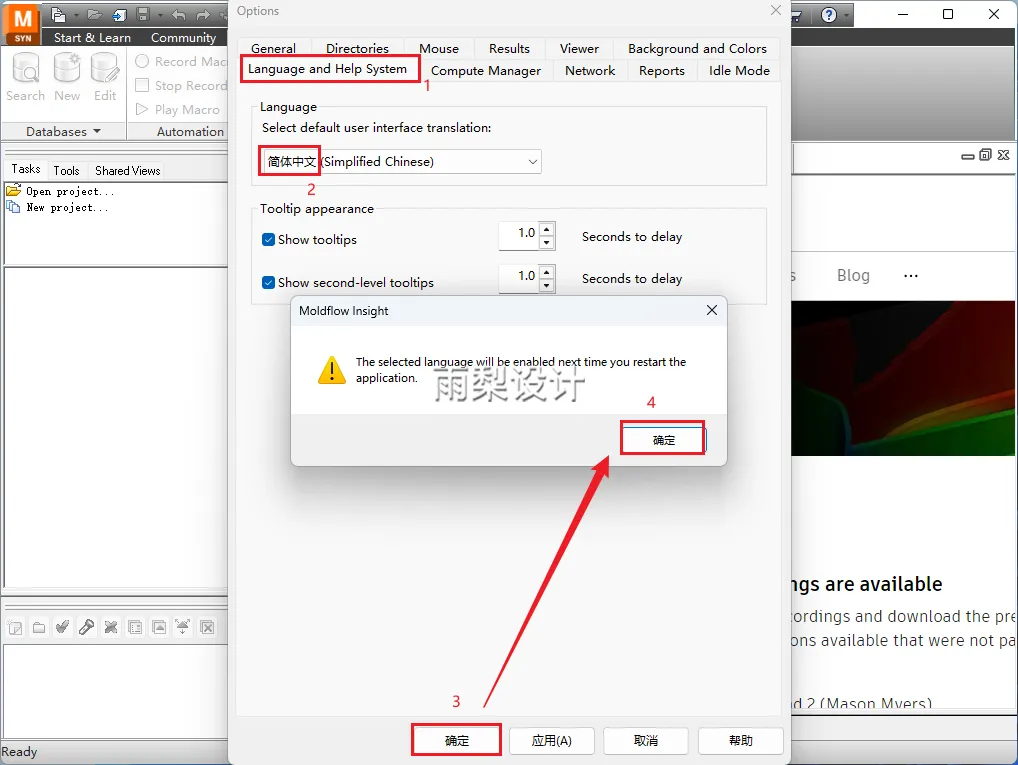
Task: Click Open project... in Tasks pane
Action: (69, 192)
